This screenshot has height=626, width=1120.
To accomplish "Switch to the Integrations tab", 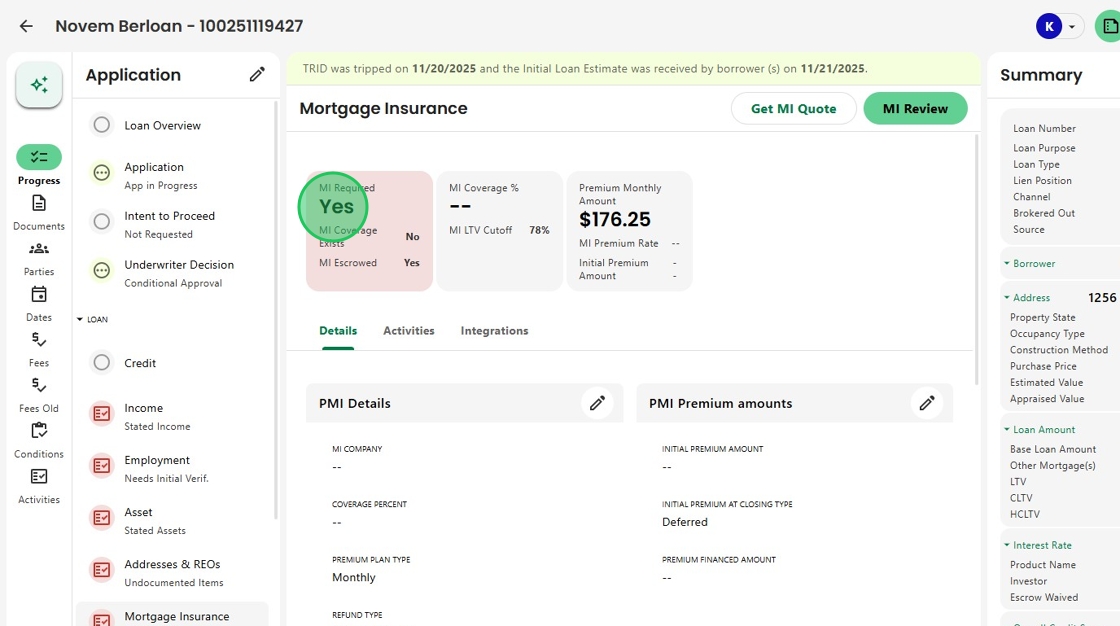I will point(494,331).
